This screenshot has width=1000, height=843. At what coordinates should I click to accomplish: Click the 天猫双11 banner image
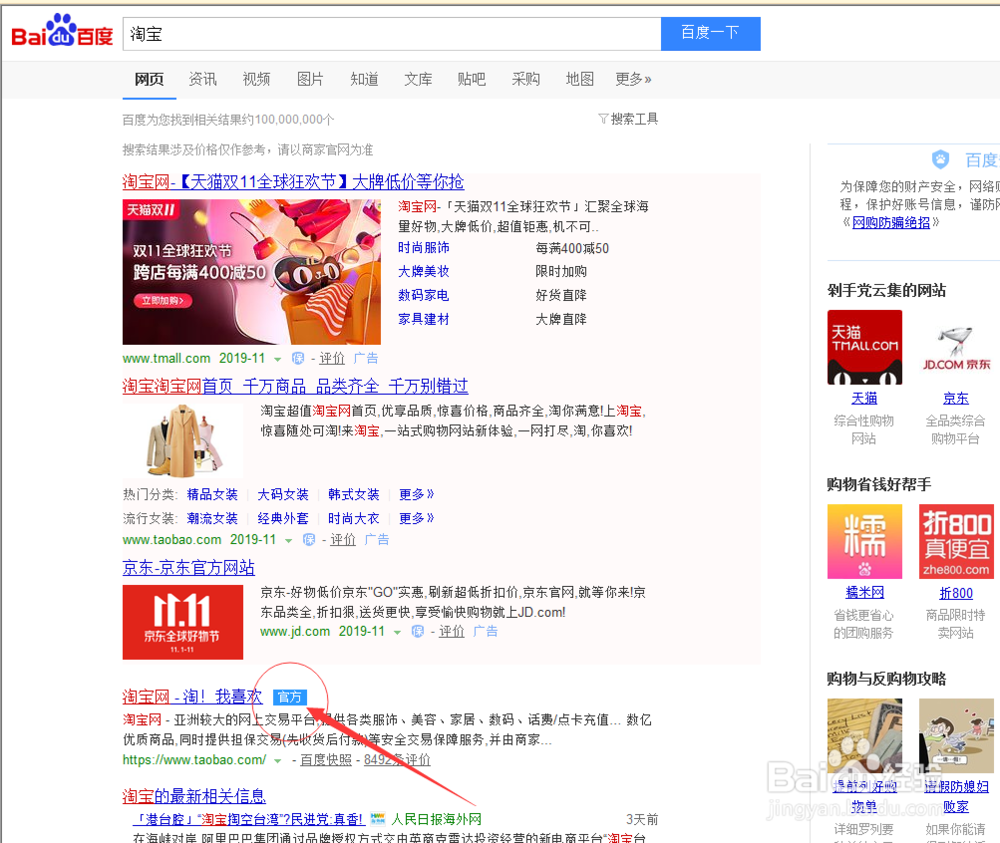251,272
